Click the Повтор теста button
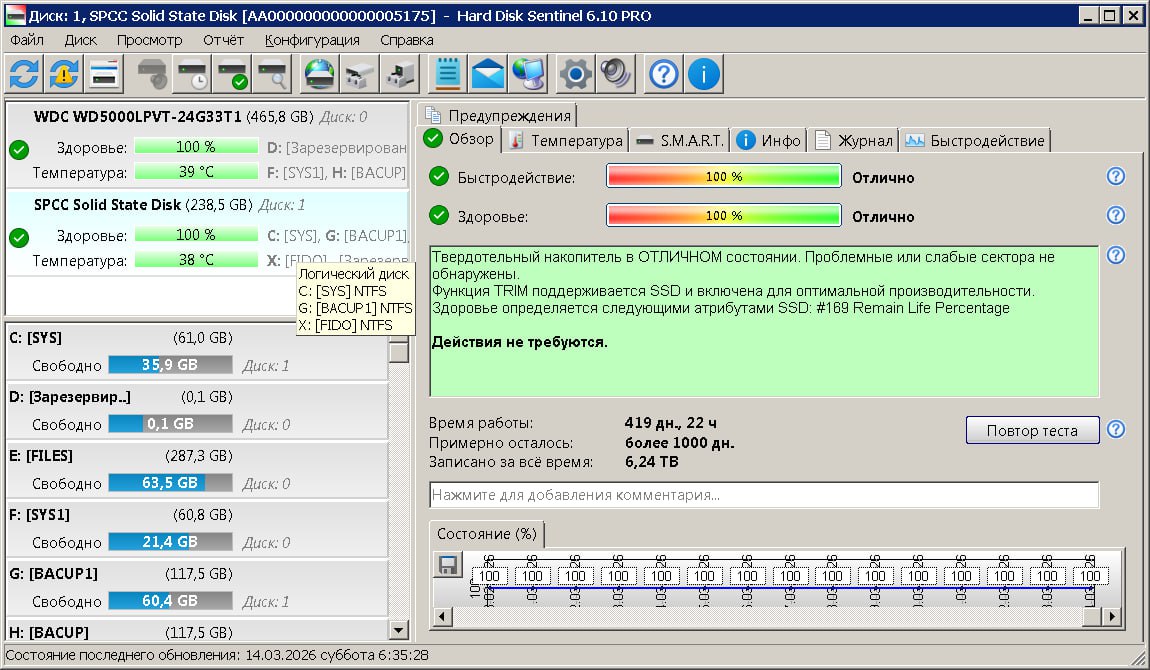 1032,431
